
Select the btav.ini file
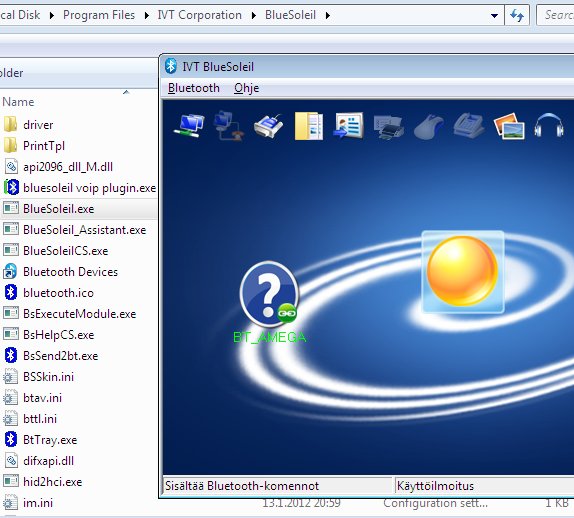click(42, 398)
